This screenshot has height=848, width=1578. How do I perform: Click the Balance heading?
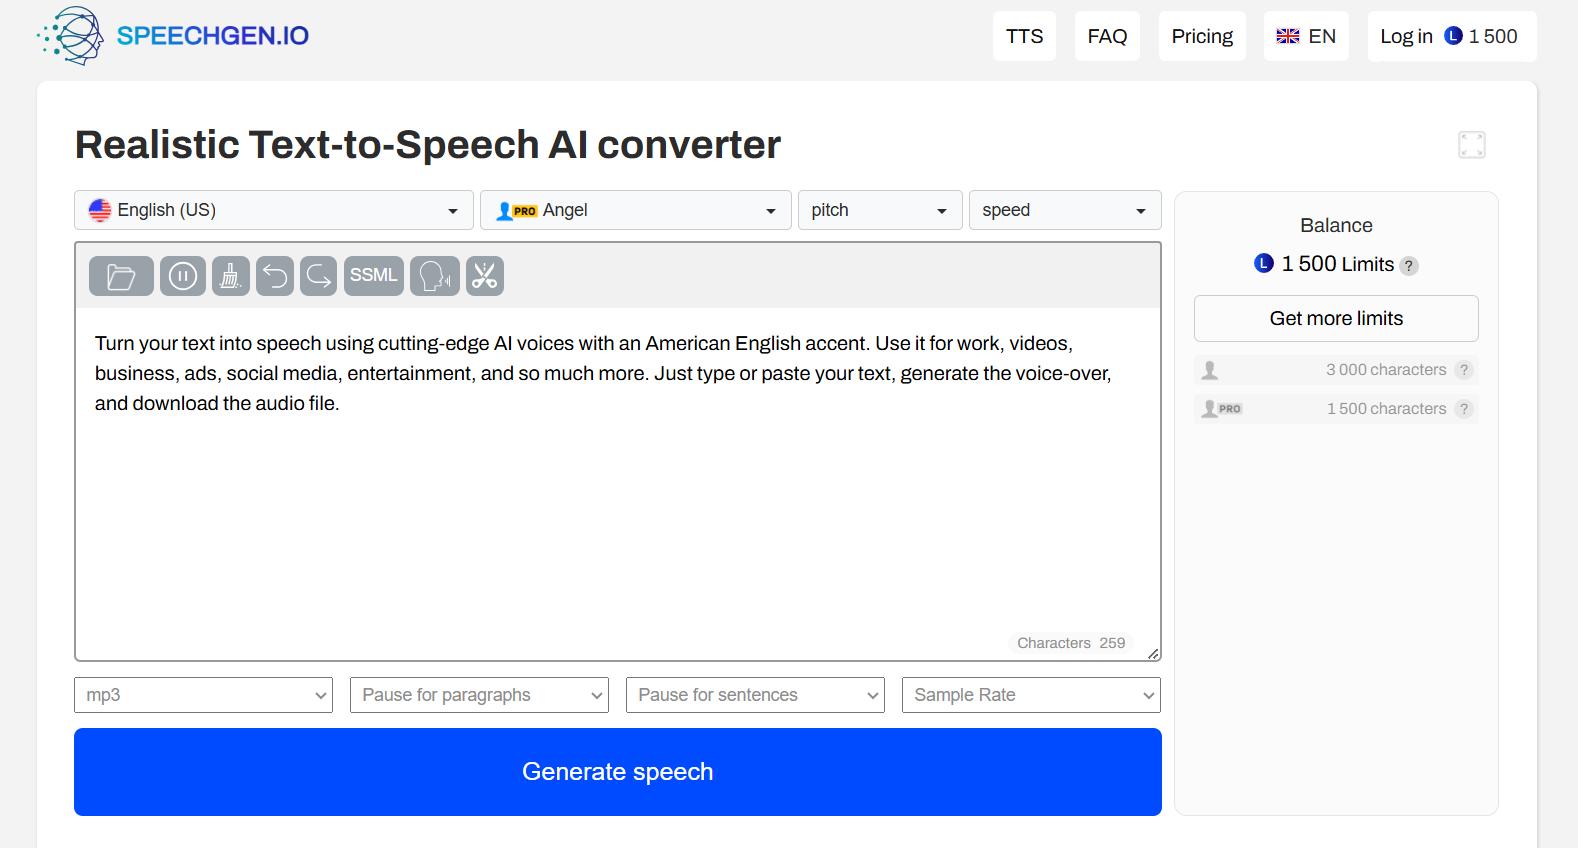tap(1336, 226)
